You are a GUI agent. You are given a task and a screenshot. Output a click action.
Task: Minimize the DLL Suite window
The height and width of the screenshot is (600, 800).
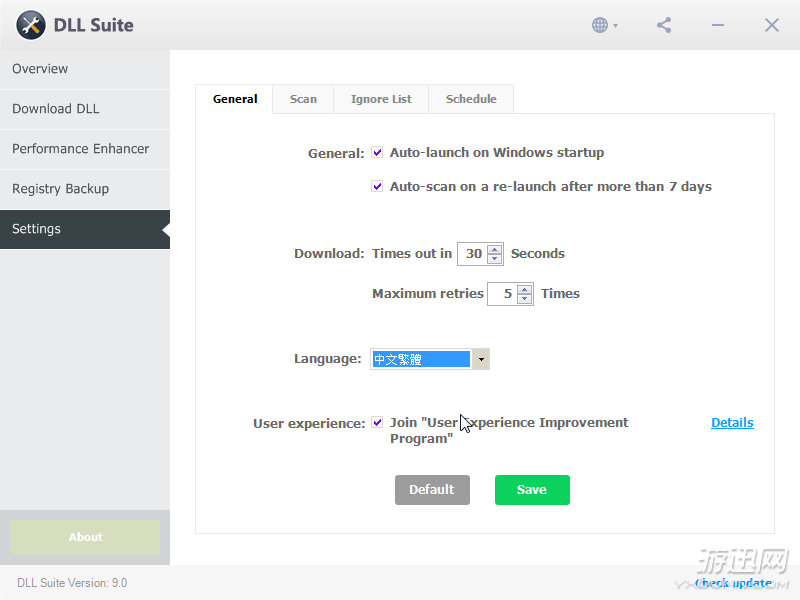(x=718, y=25)
